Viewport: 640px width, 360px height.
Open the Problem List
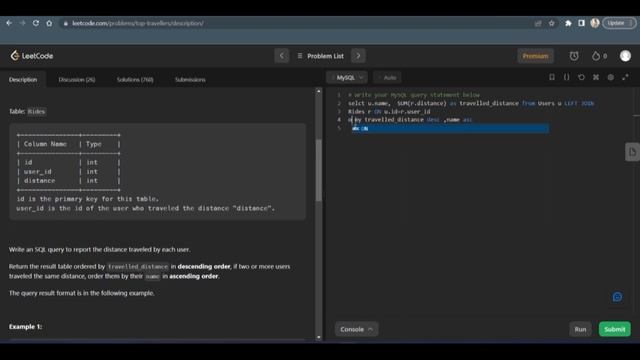[x=321, y=56]
